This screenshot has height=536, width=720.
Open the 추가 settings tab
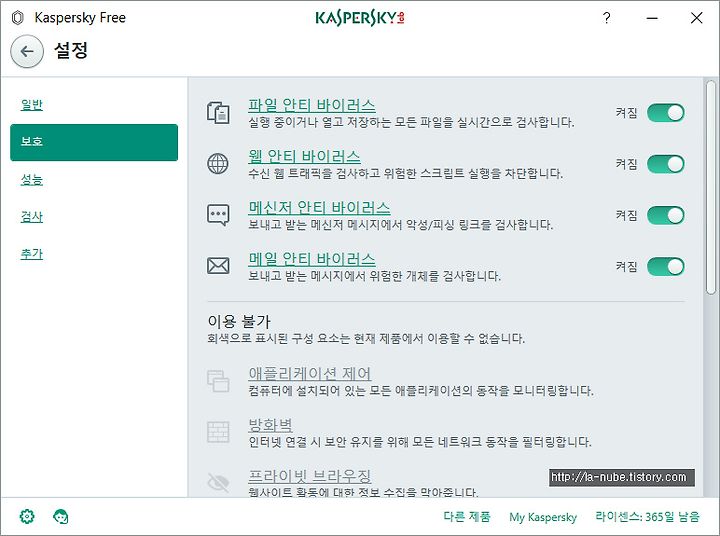(x=32, y=254)
